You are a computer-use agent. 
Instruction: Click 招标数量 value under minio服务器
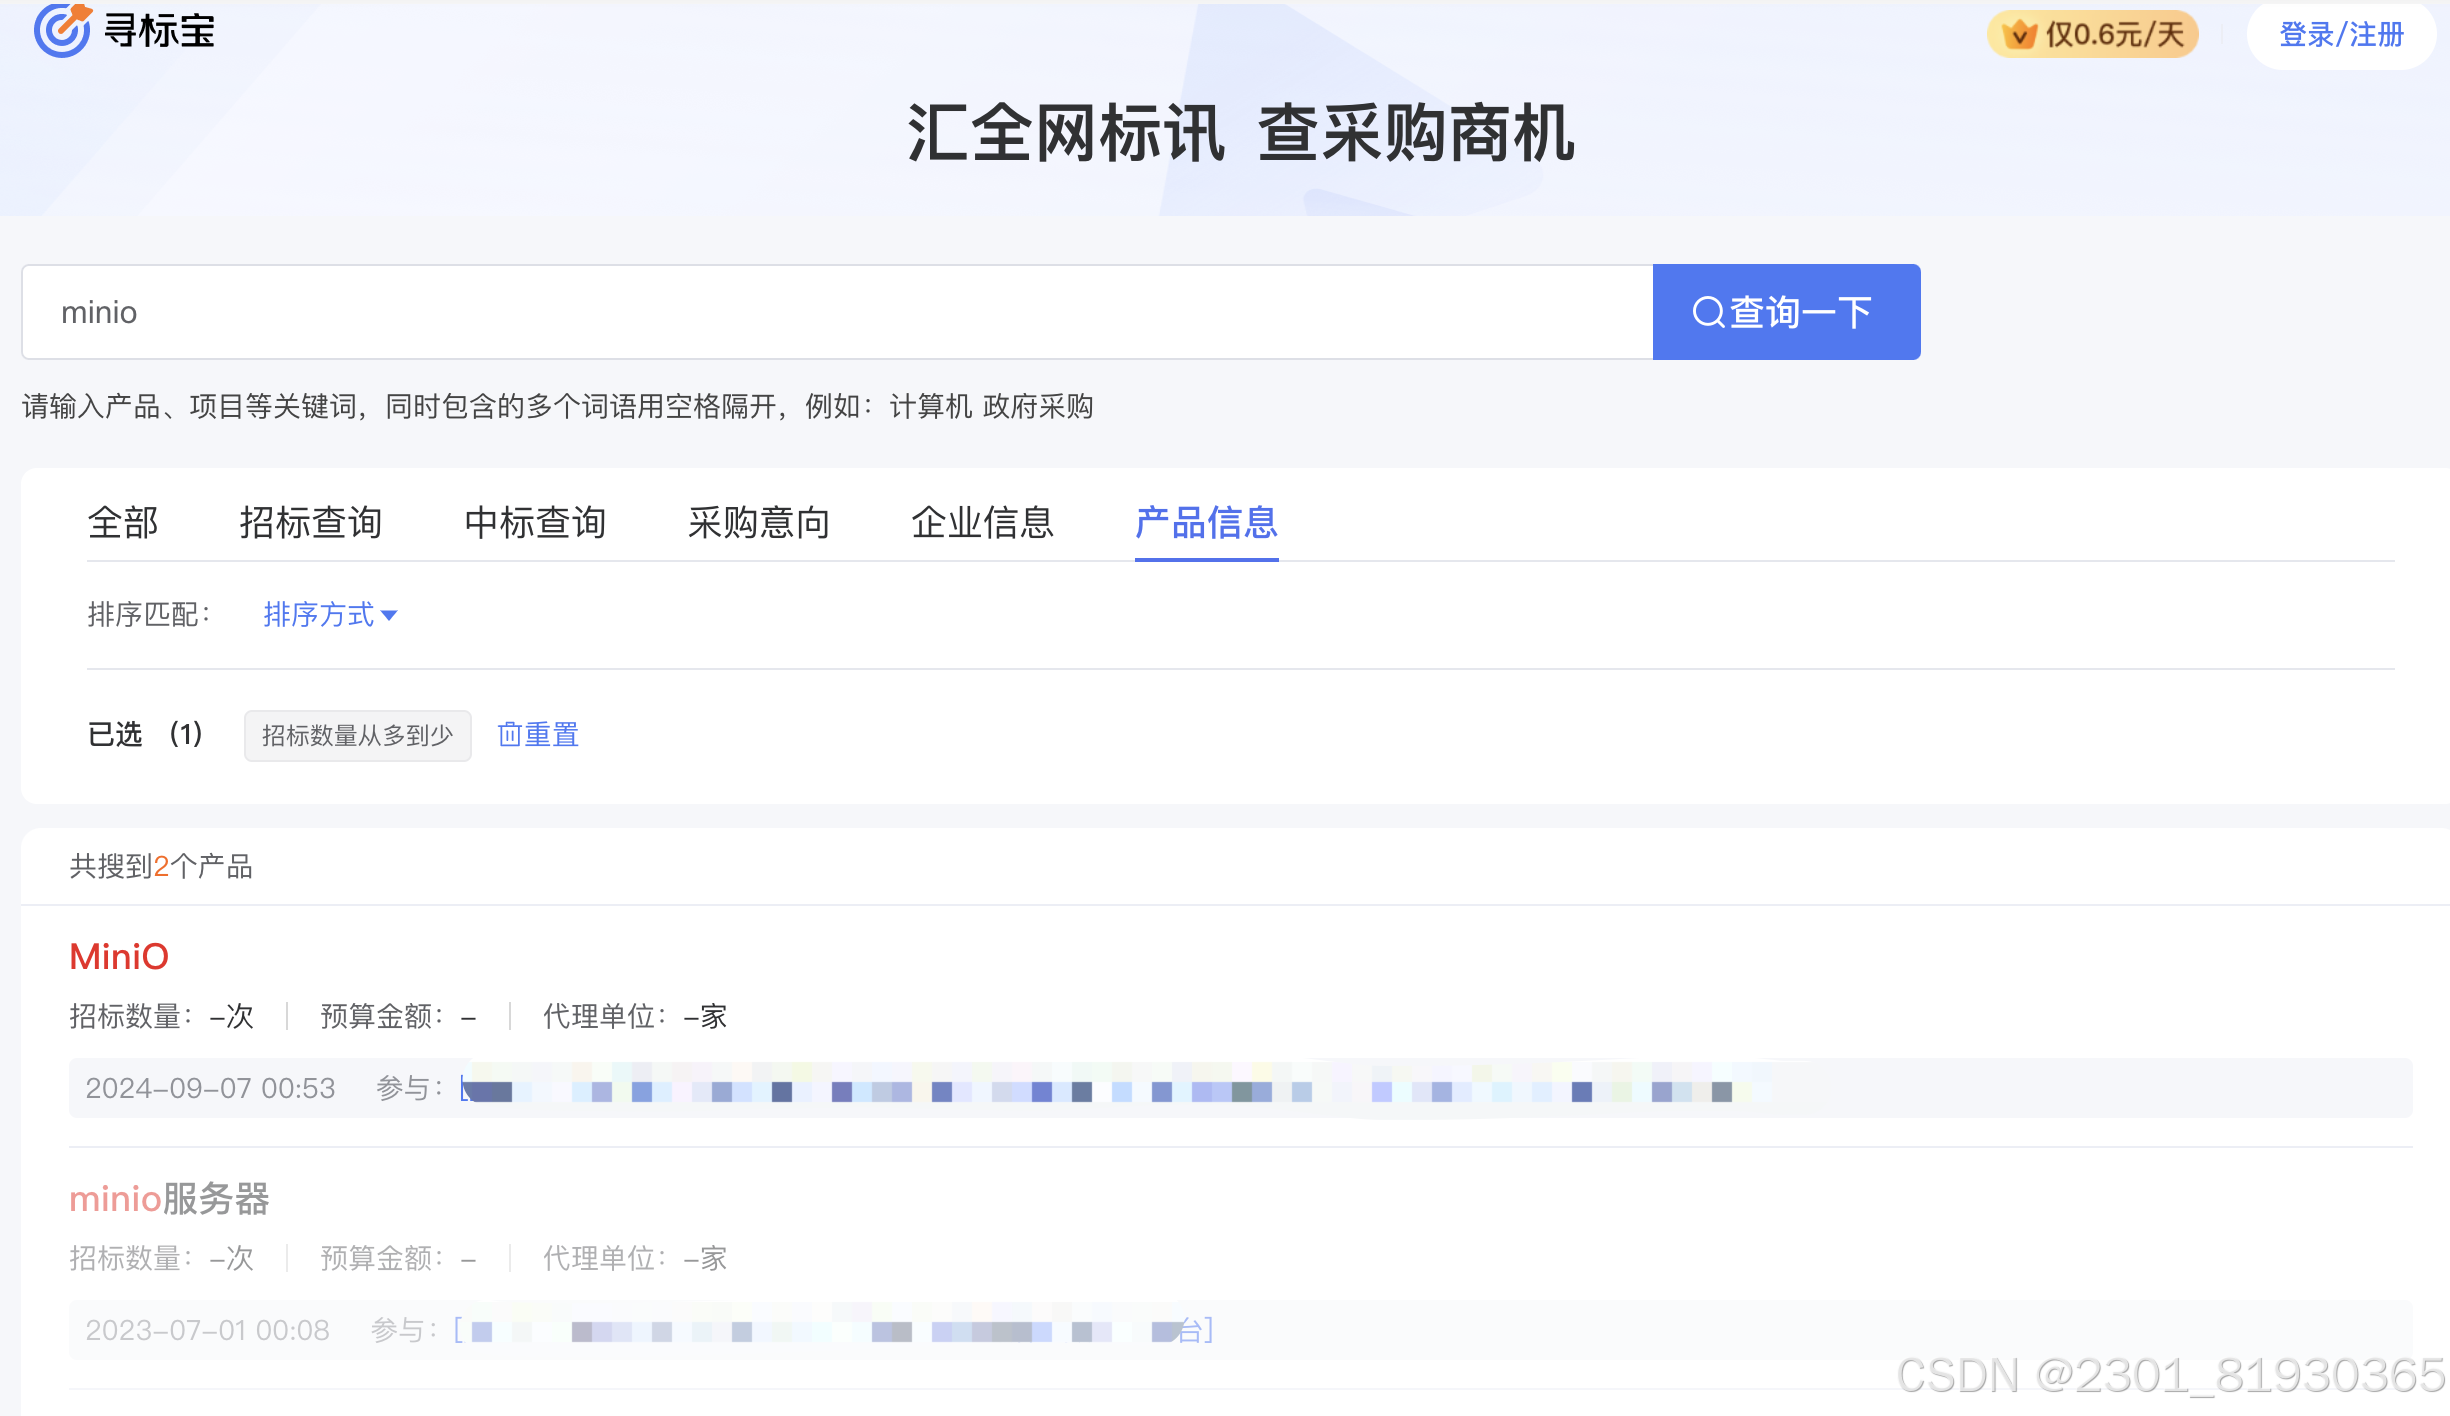click(231, 1259)
